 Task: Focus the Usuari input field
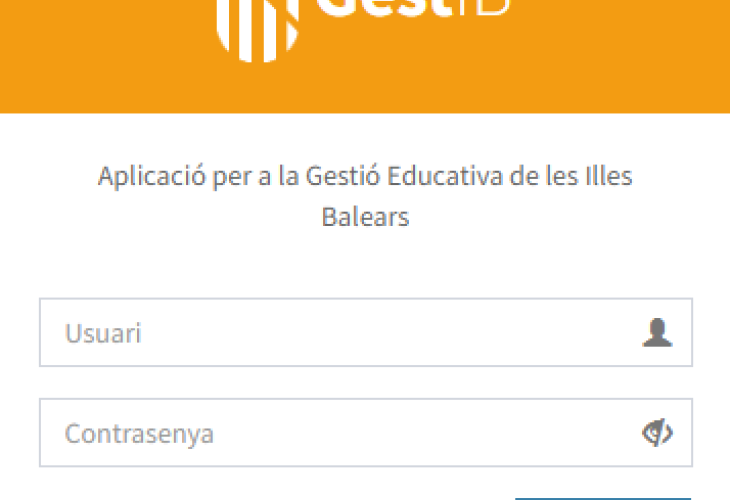340,332
